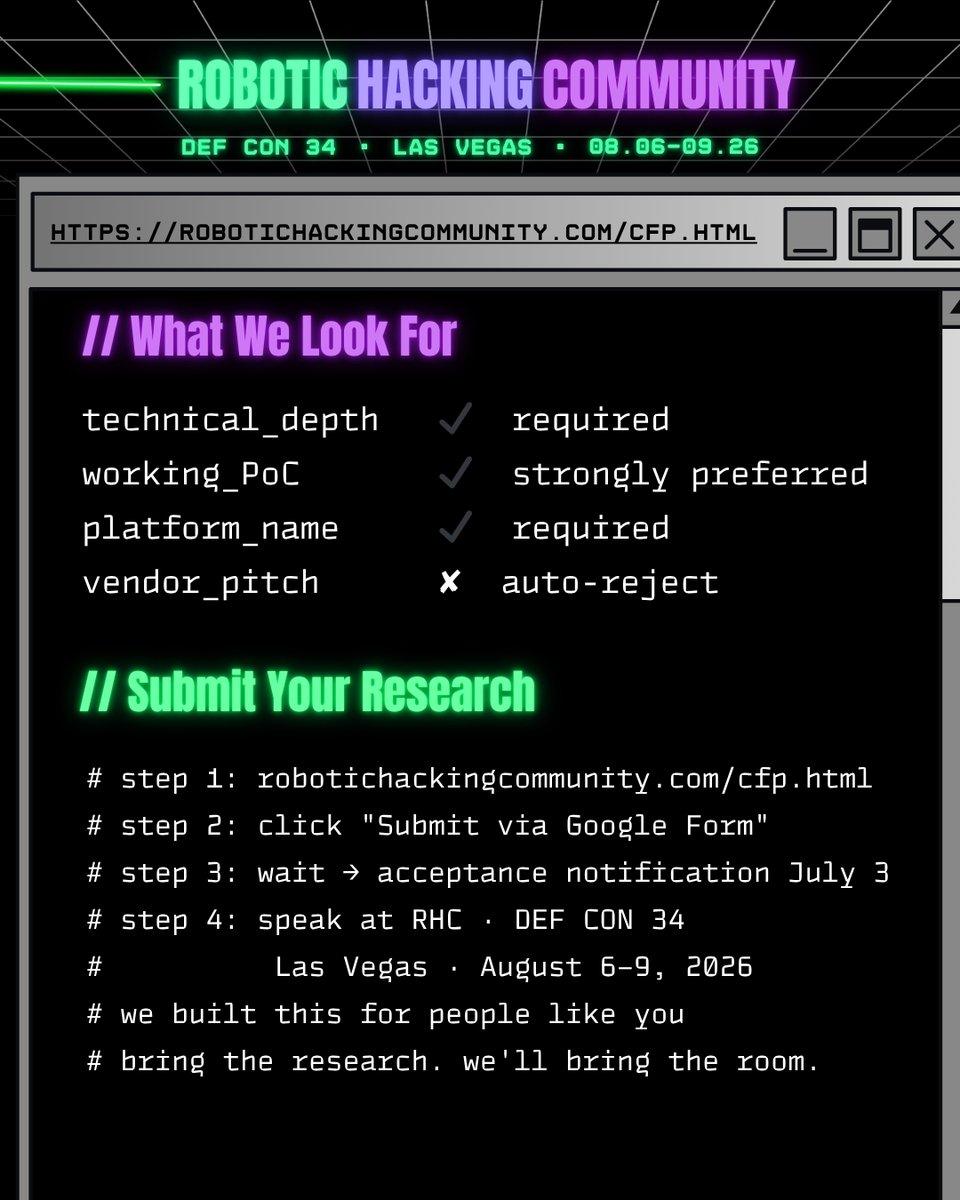
Task: Click the 'strongly preferred' text
Action: click(x=690, y=475)
